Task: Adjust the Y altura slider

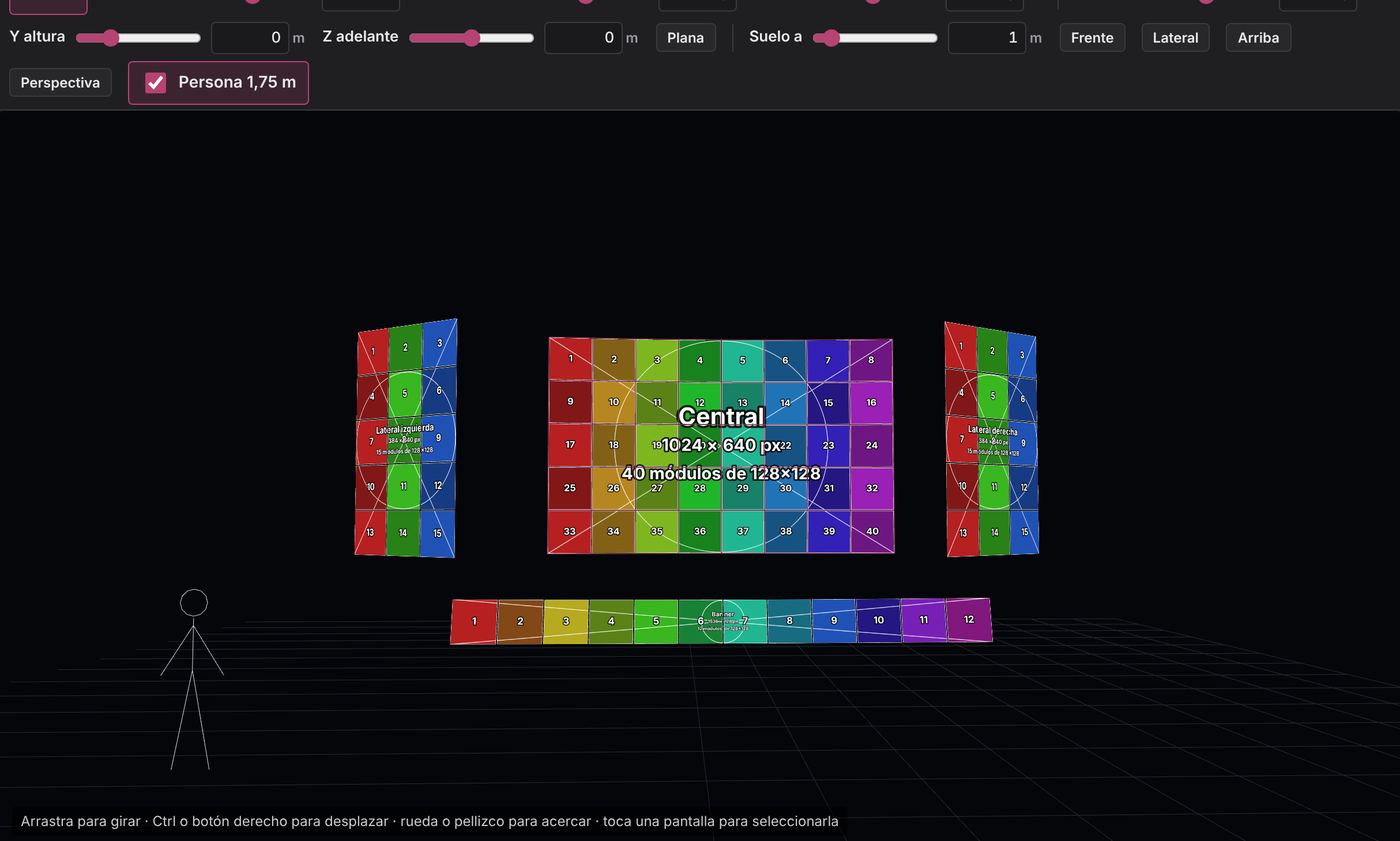Action: click(x=138, y=38)
